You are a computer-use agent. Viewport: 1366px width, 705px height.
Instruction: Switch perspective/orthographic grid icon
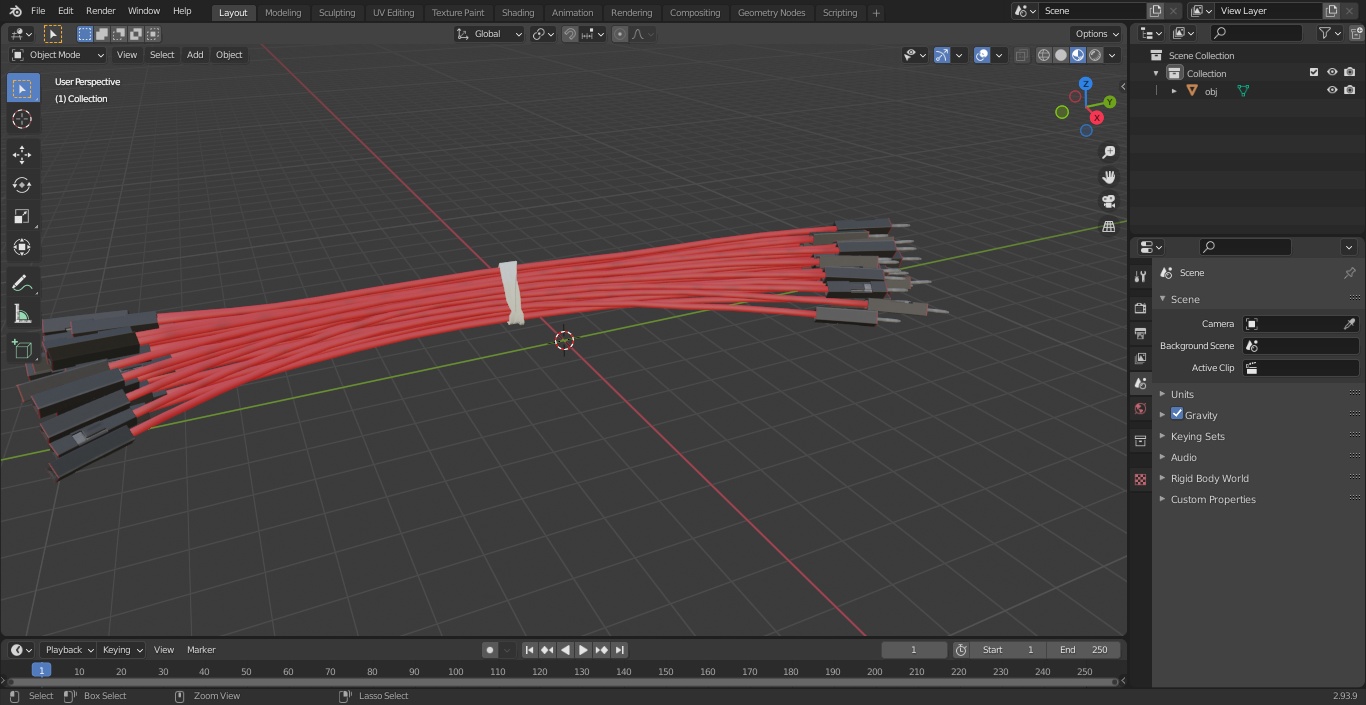click(x=1108, y=227)
